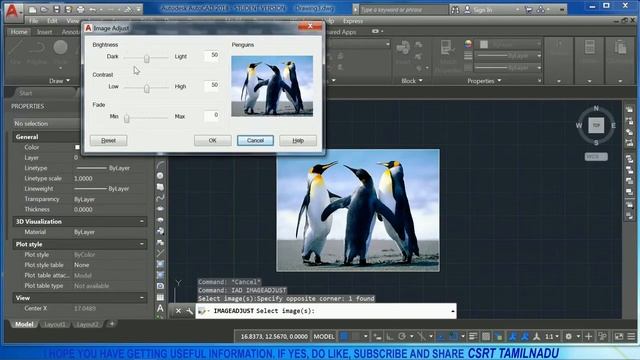Click the Plot printer icon in quick access toolbar
This screenshot has height=360, width=640.
(x=81, y=9)
